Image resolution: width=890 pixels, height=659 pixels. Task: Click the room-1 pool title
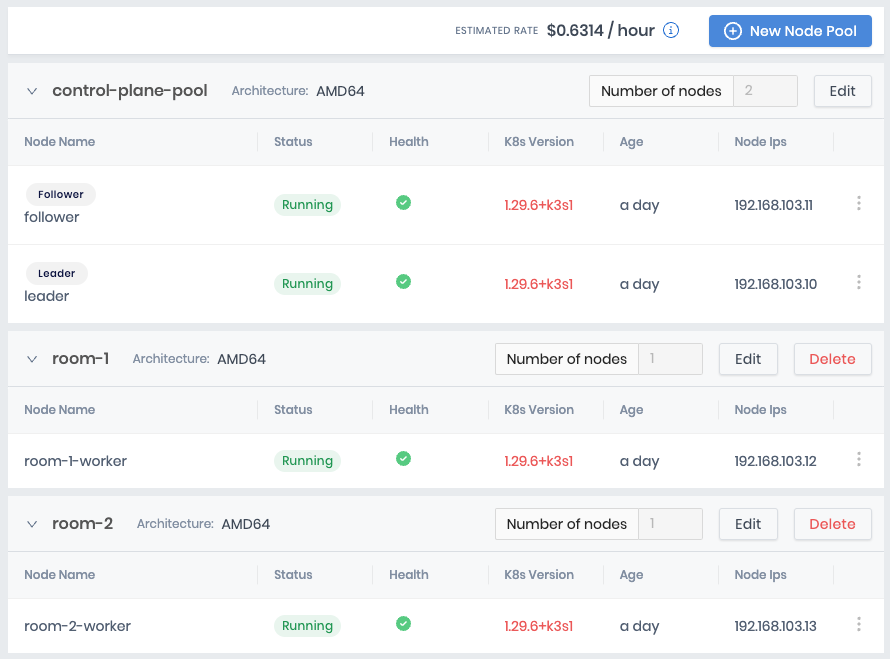81,359
